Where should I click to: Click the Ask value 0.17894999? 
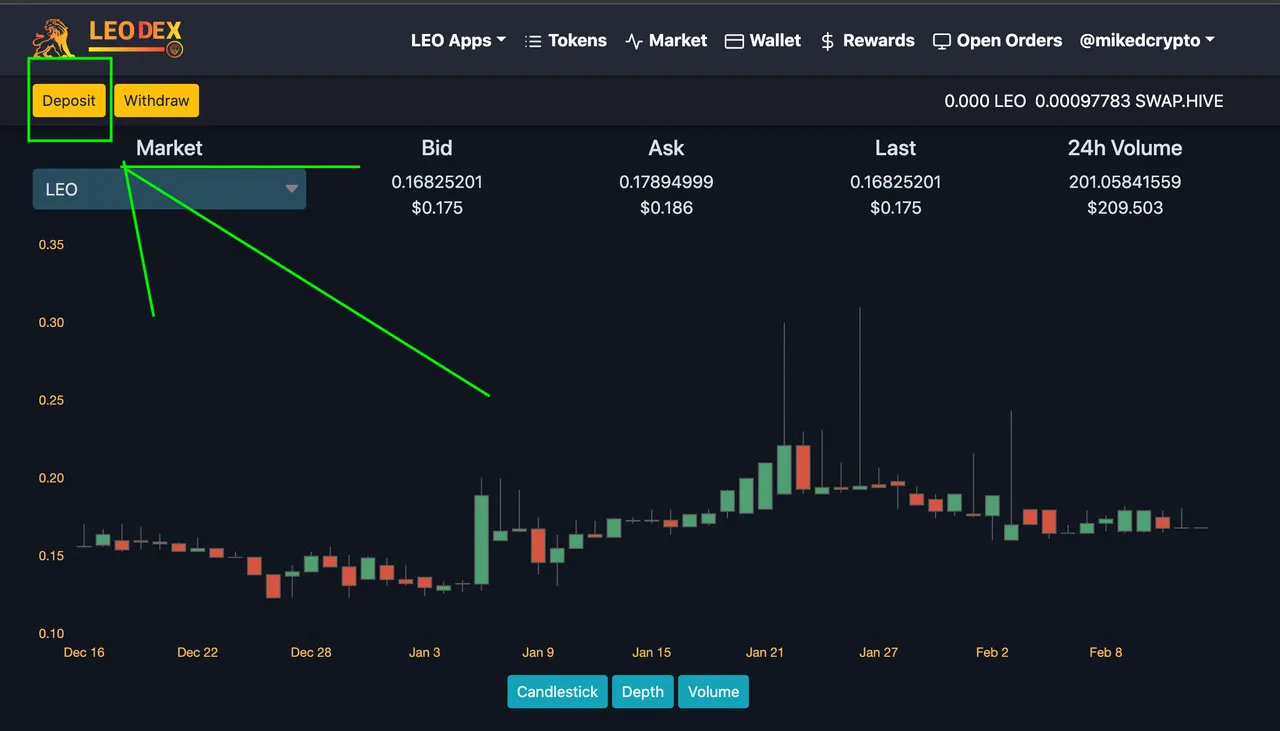(x=666, y=182)
